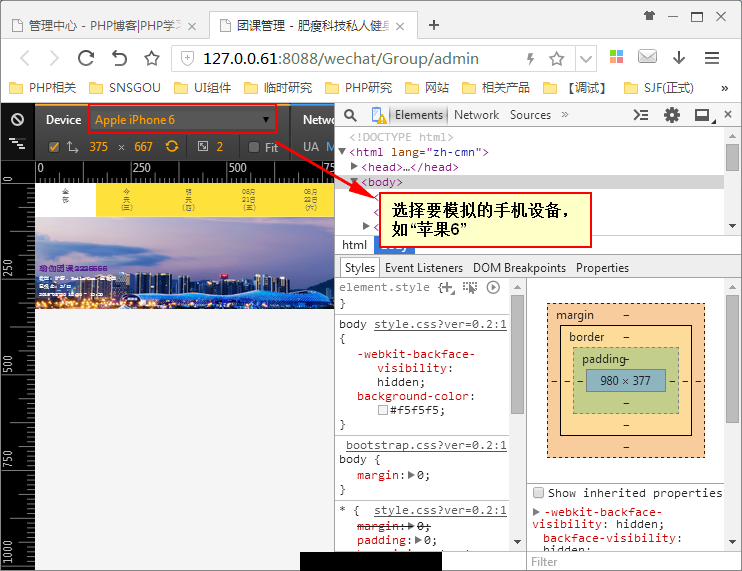Click the disable device emulation icon
Viewport: 742px width, 571px height.
point(18,119)
